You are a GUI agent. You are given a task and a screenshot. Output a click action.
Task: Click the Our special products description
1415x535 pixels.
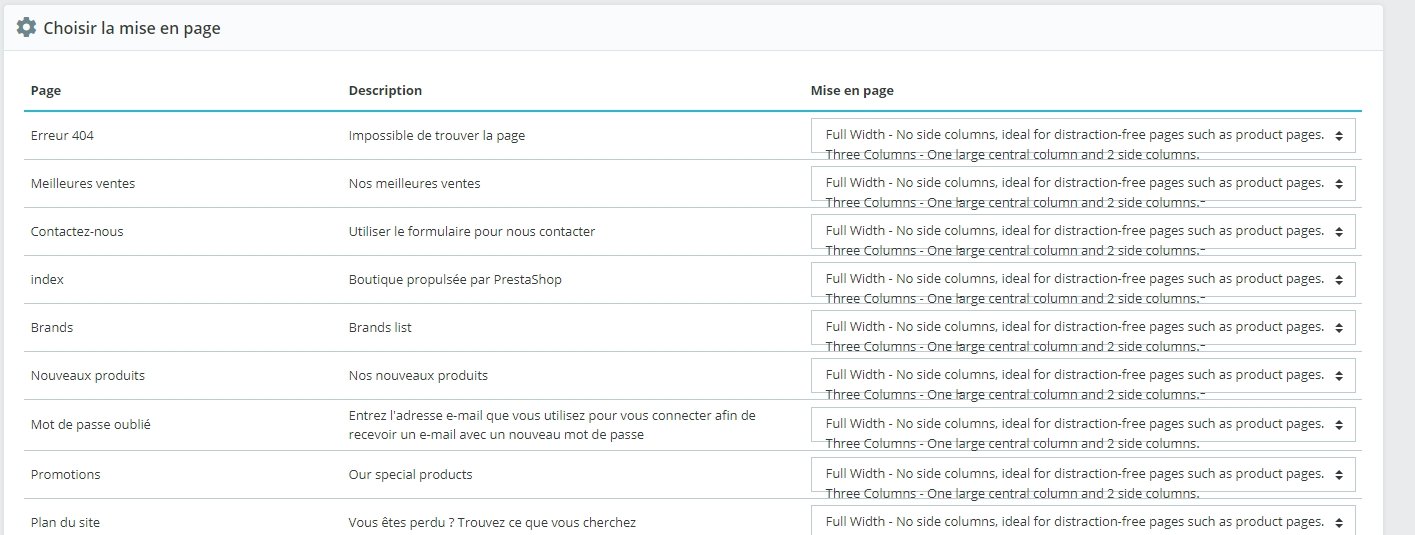click(410, 474)
